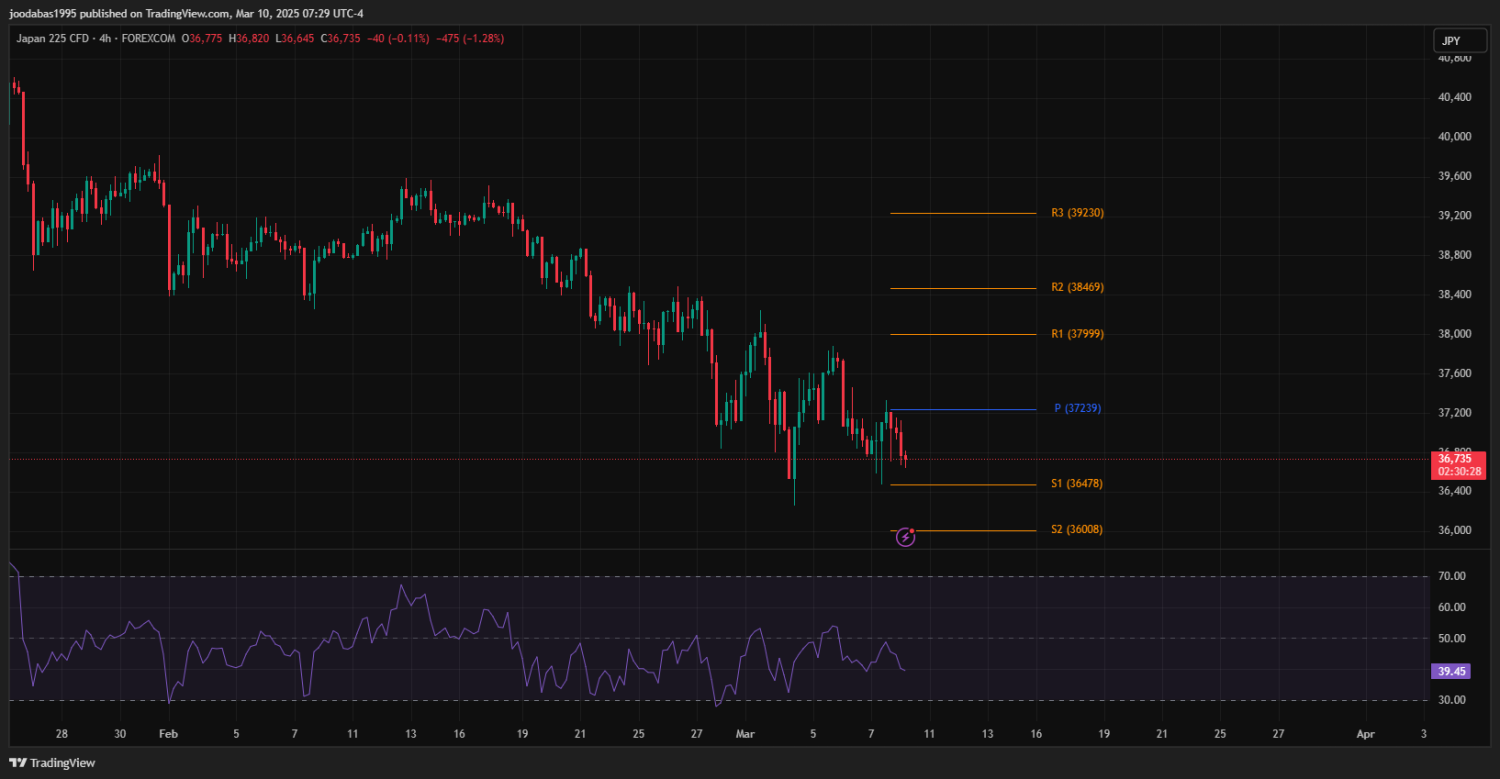Click the FOREXCOM source in the legend
The image size is (1500, 779).
[149, 39]
